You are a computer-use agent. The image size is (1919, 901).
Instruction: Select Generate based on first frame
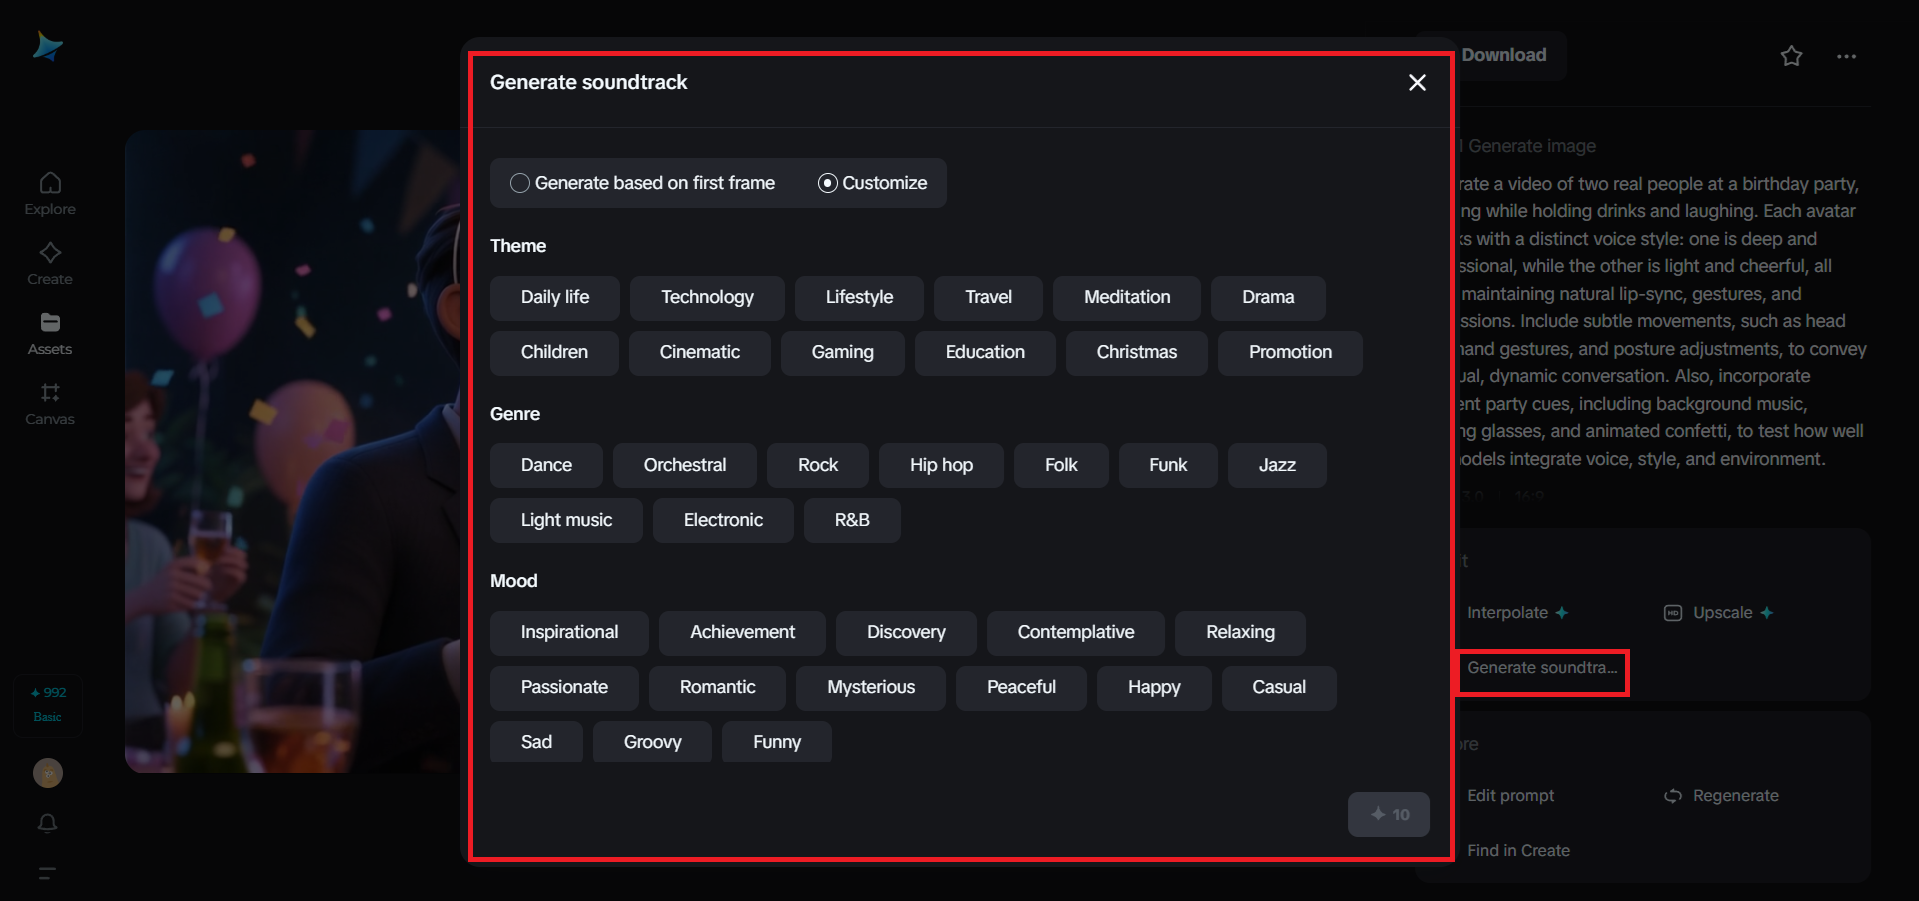pyautogui.click(x=643, y=183)
